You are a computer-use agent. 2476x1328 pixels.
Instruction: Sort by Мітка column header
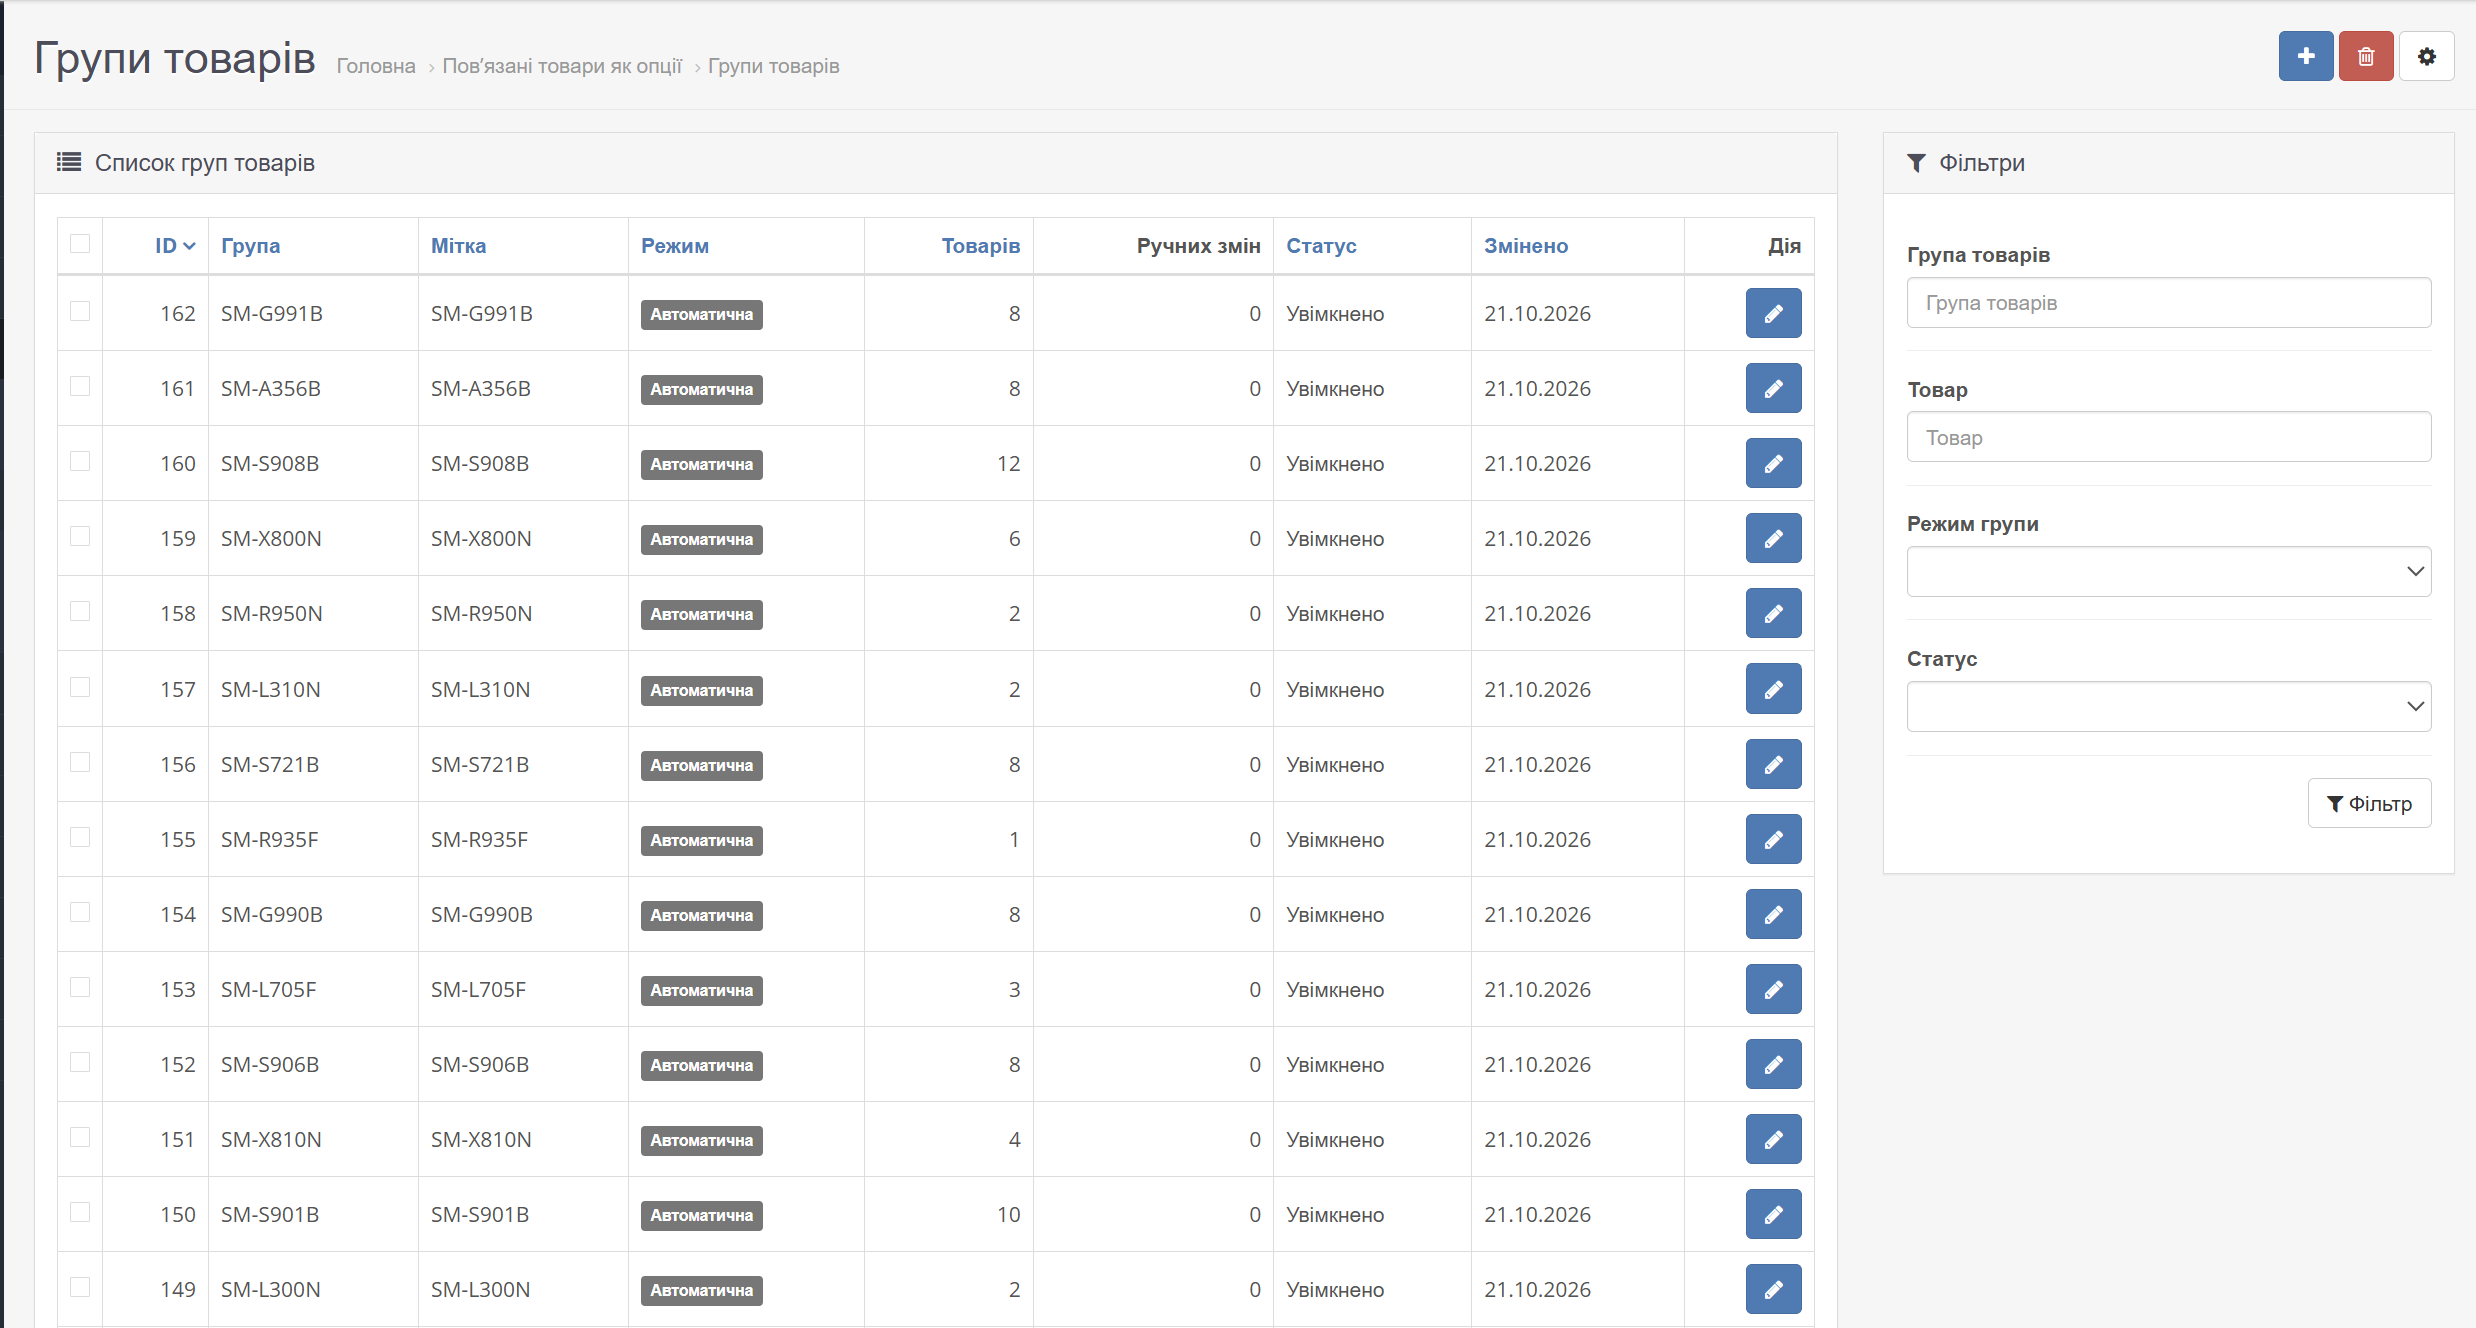coord(458,246)
